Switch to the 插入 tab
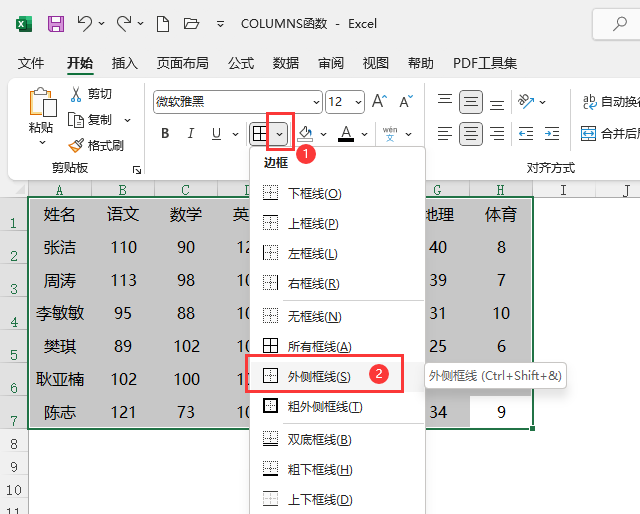The width and height of the screenshot is (640, 514). (x=124, y=63)
